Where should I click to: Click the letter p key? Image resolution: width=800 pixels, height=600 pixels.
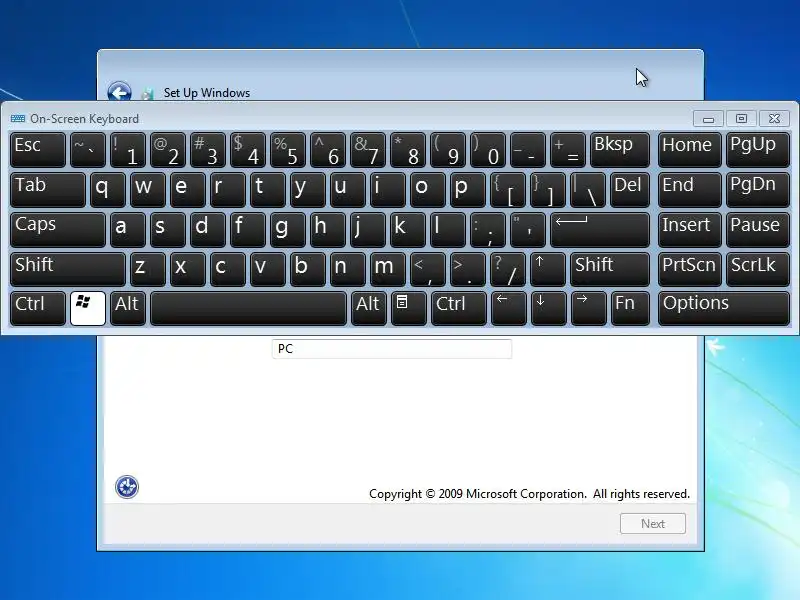(x=467, y=190)
